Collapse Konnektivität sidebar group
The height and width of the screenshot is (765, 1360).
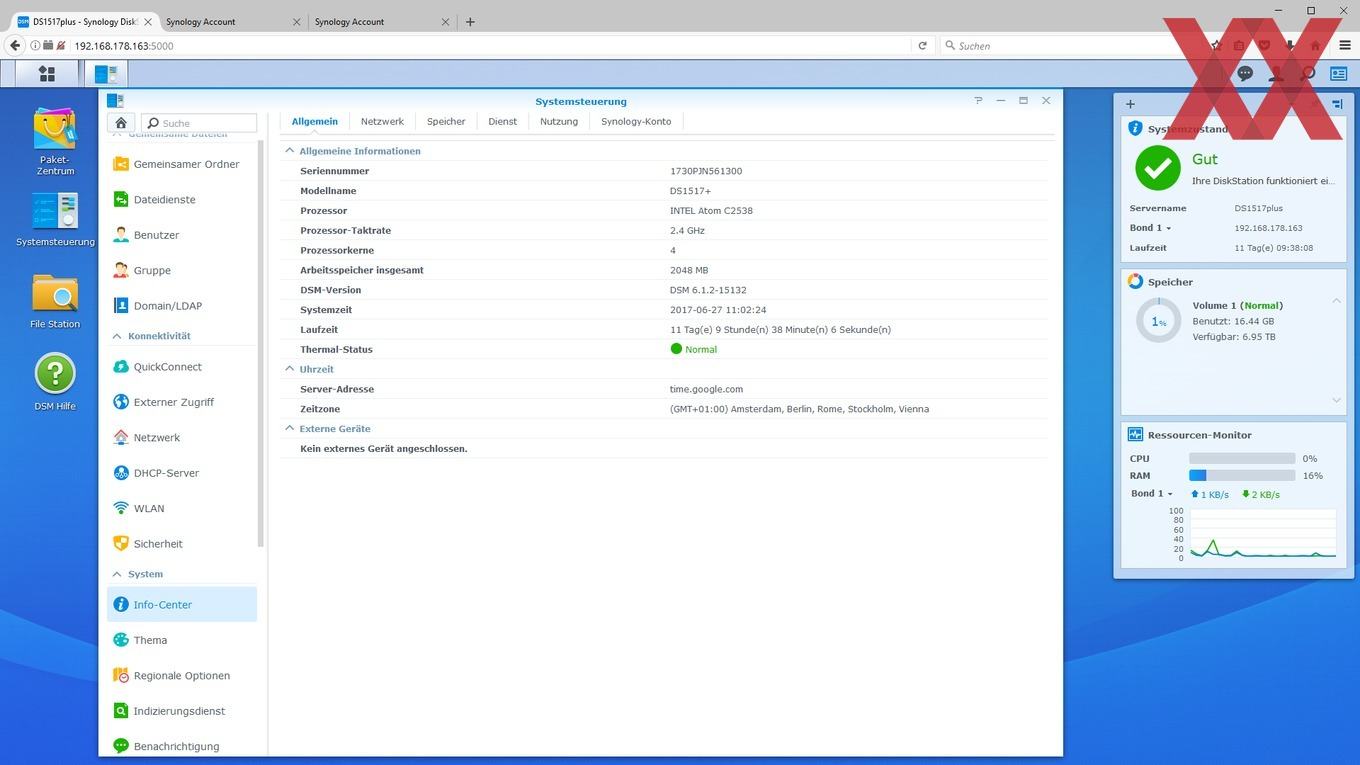[117, 336]
